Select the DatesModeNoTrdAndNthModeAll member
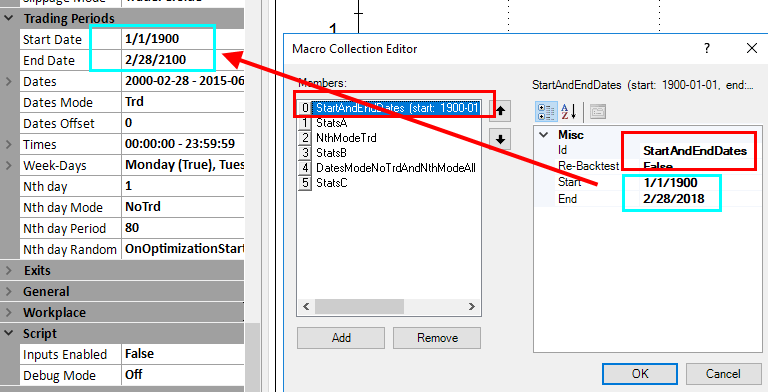 tap(396, 168)
